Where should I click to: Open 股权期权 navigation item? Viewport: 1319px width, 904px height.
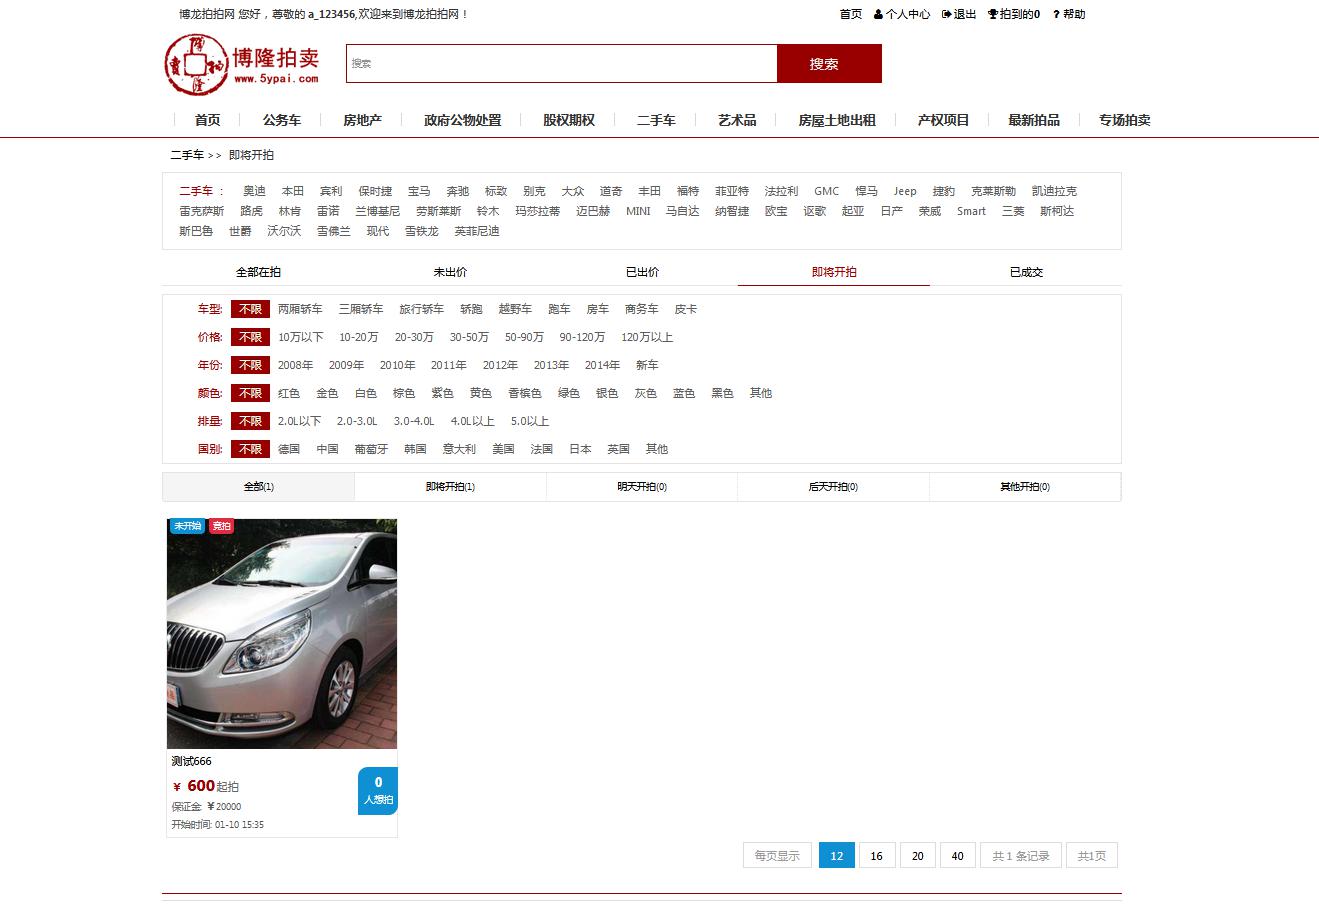coord(569,120)
